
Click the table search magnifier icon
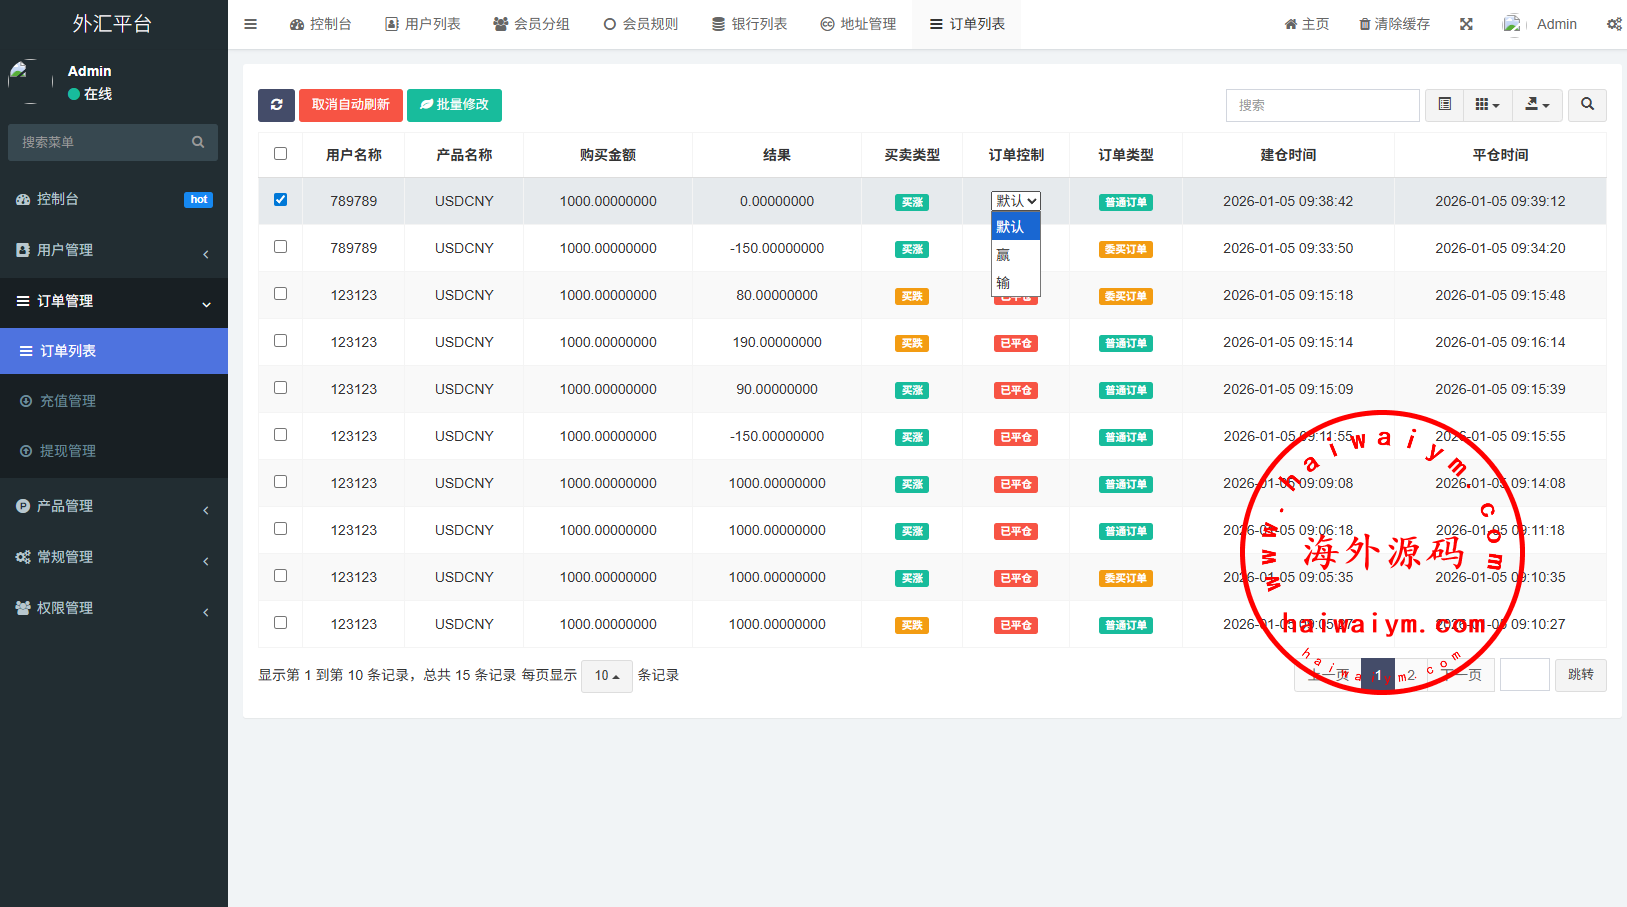[1587, 105]
